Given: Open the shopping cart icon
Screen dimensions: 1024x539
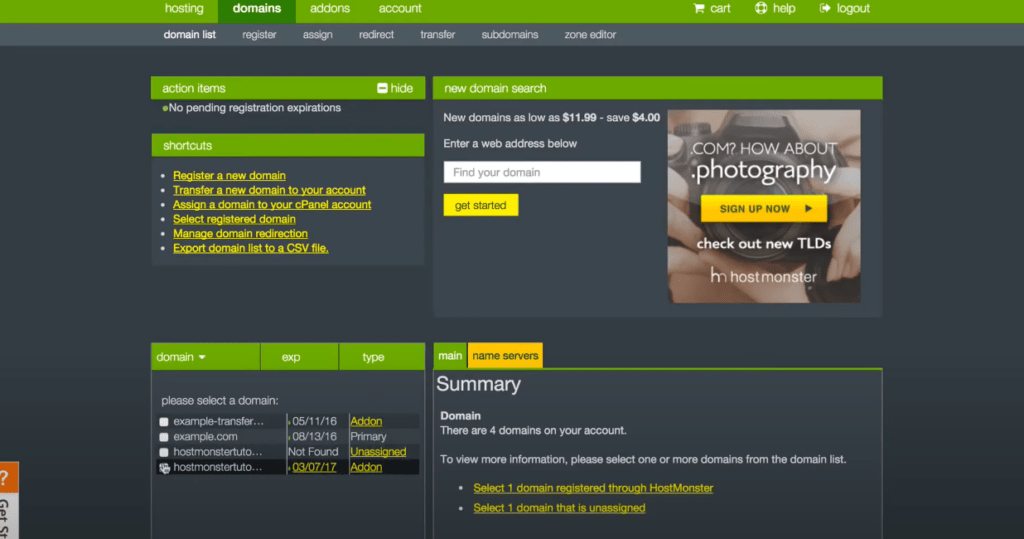Looking at the screenshot, I should (x=699, y=8).
